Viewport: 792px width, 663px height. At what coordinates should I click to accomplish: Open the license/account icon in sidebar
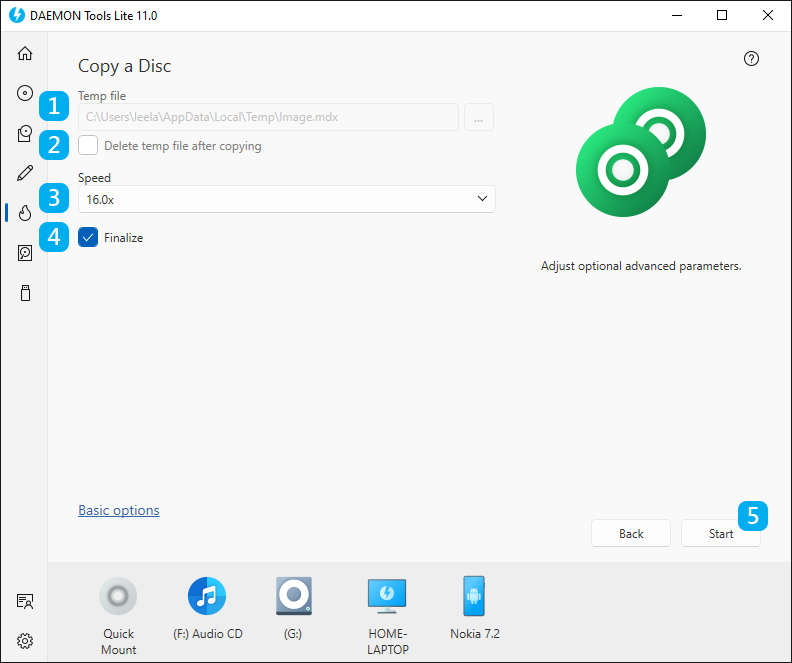[25, 601]
